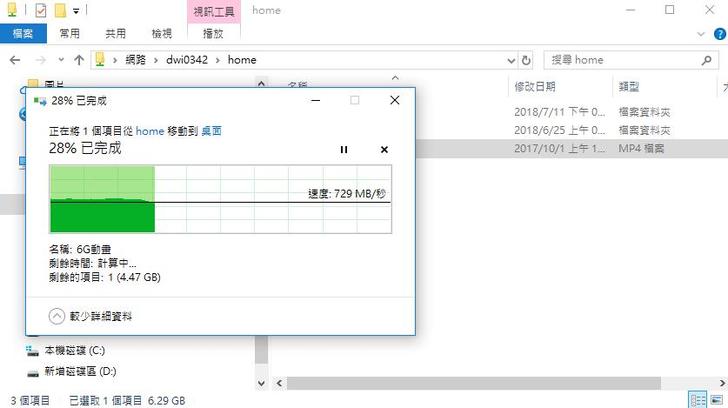Image resolution: width=728 pixels, height=408 pixels.
Task: Click the Explorer window system icon
Action: (x=12, y=10)
